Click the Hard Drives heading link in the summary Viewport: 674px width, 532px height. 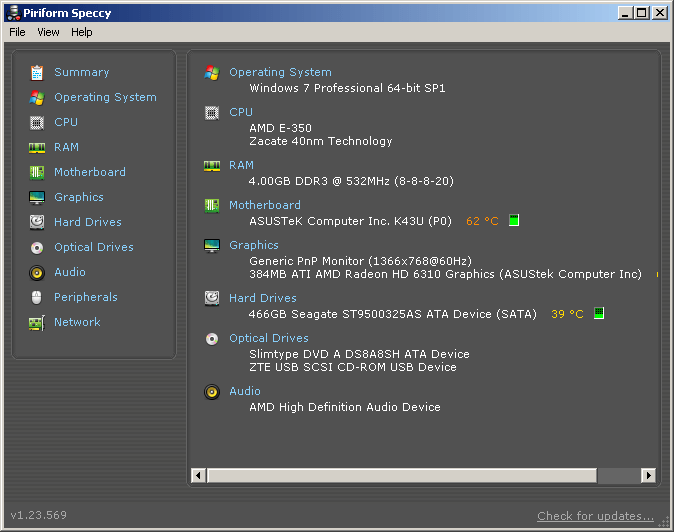tap(263, 298)
